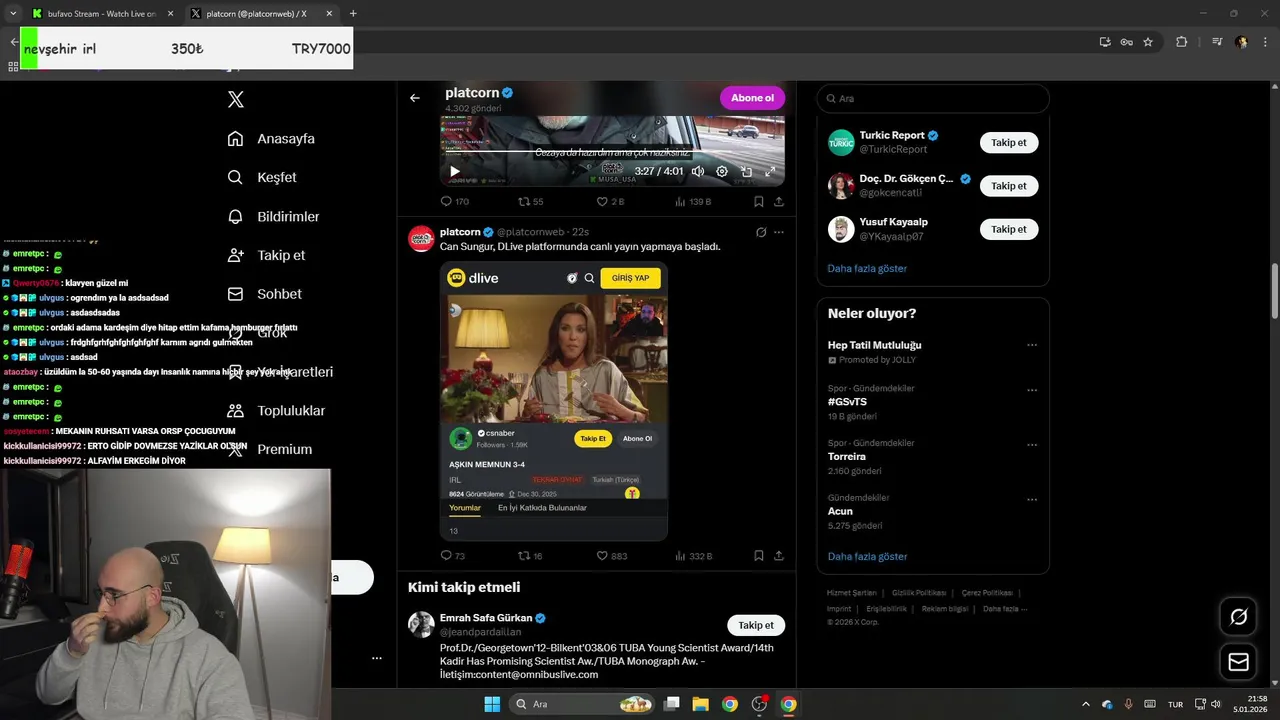This screenshot has height=720, width=1280.
Task: Click Daha fazla göster under Neler oluyor
Action: click(x=867, y=556)
